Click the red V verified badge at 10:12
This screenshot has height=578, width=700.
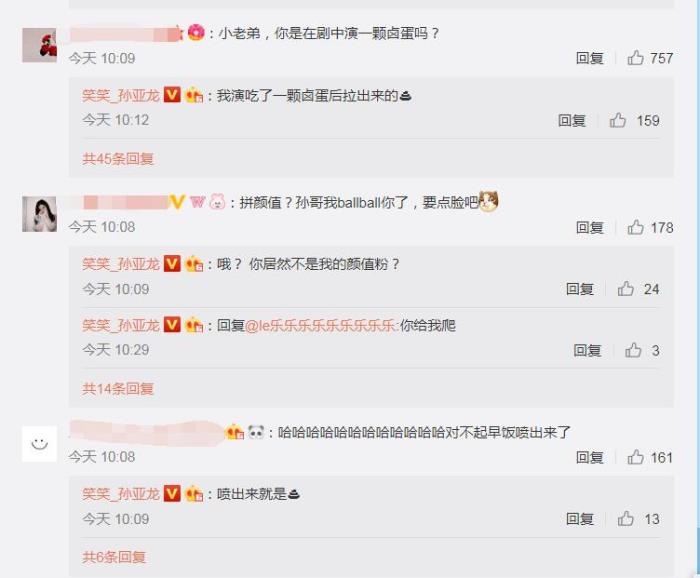(x=172, y=95)
